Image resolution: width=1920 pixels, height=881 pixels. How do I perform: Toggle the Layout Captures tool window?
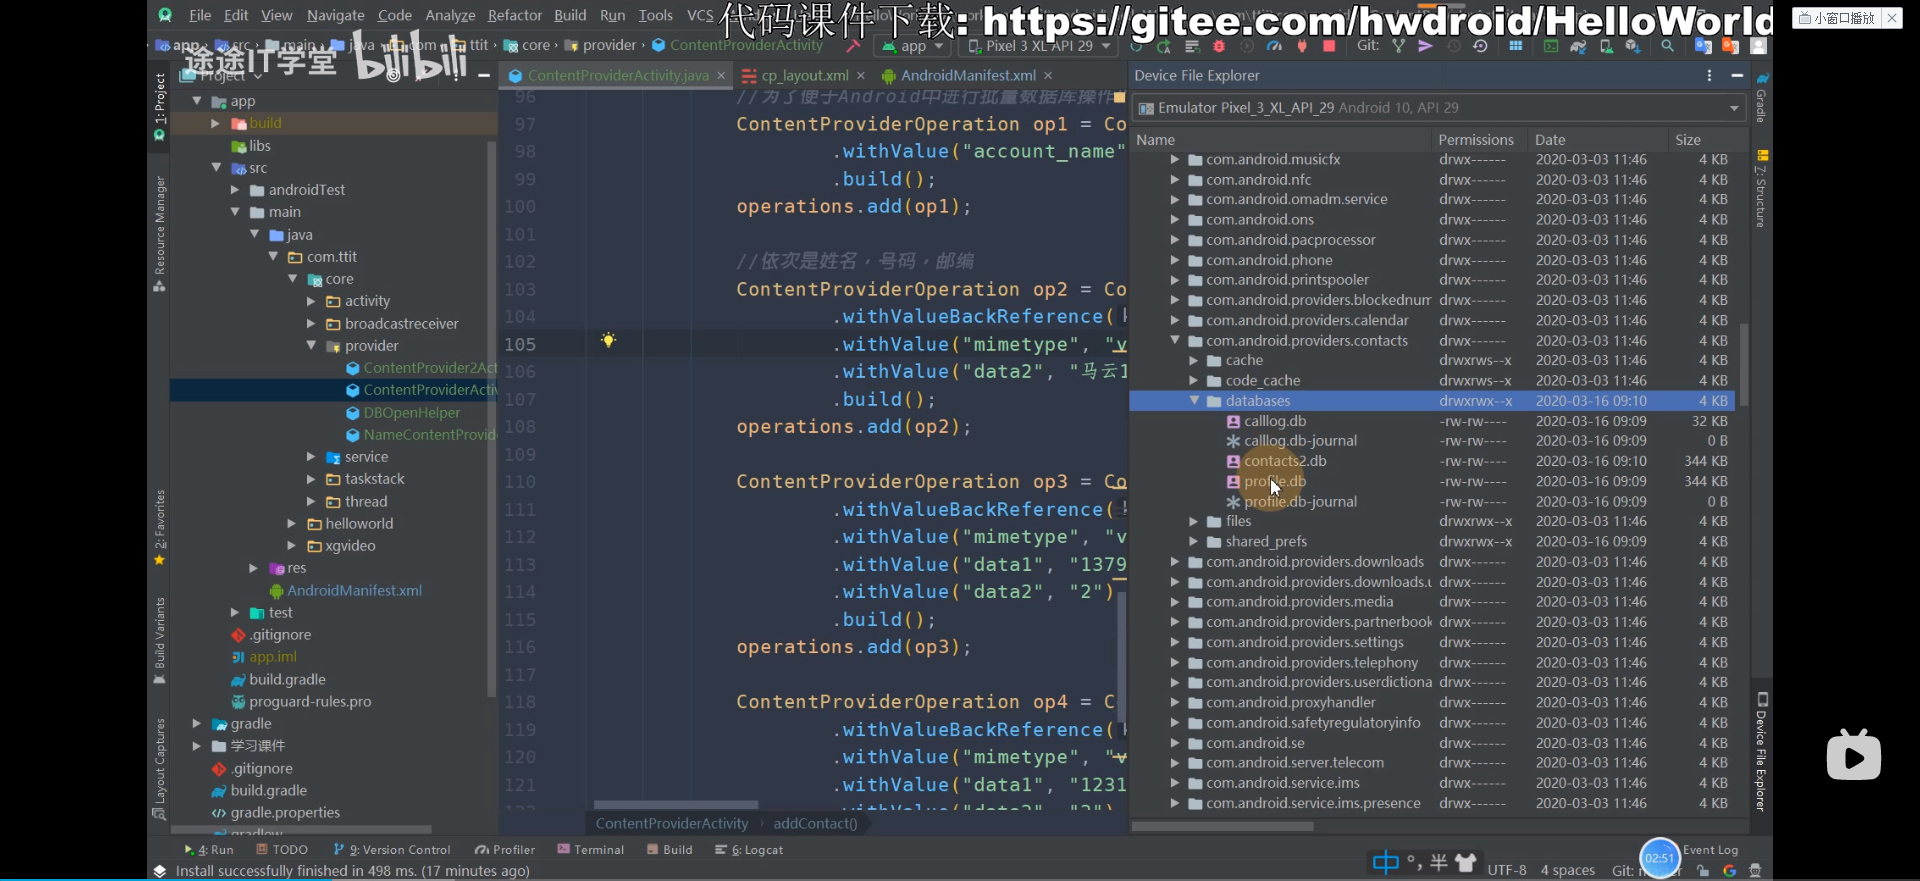[x=159, y=768]
